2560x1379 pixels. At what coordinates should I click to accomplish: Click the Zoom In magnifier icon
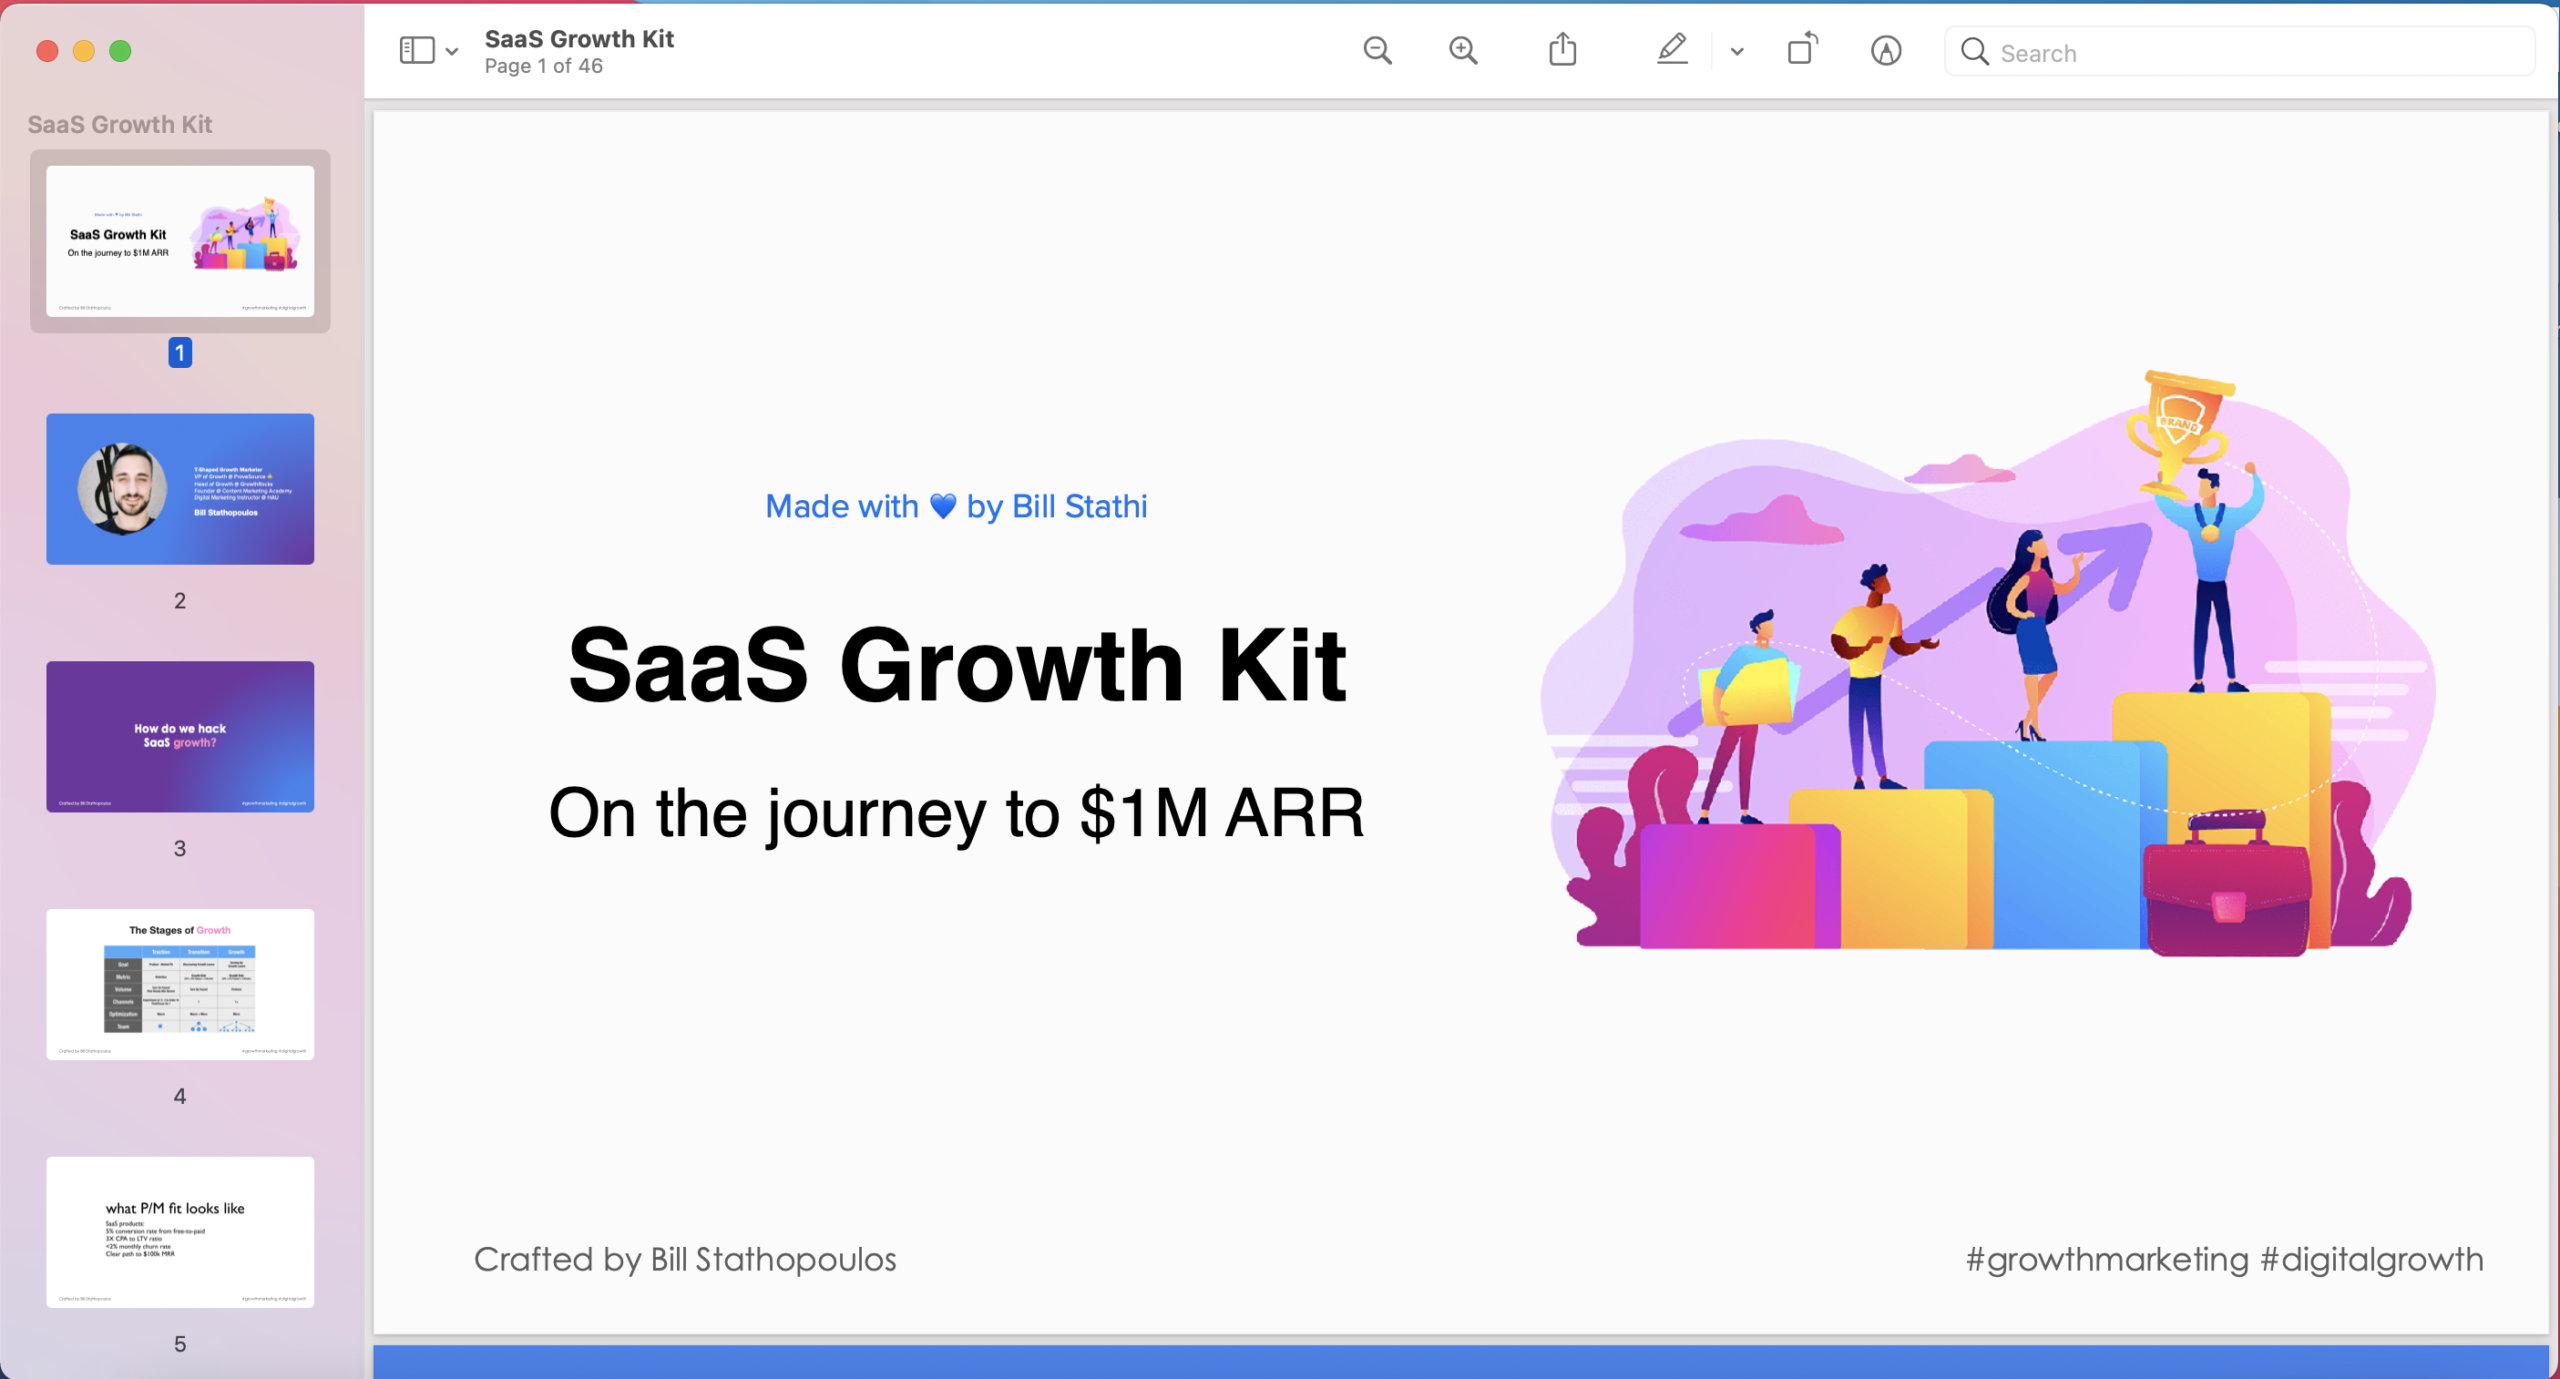[1462, 51]
